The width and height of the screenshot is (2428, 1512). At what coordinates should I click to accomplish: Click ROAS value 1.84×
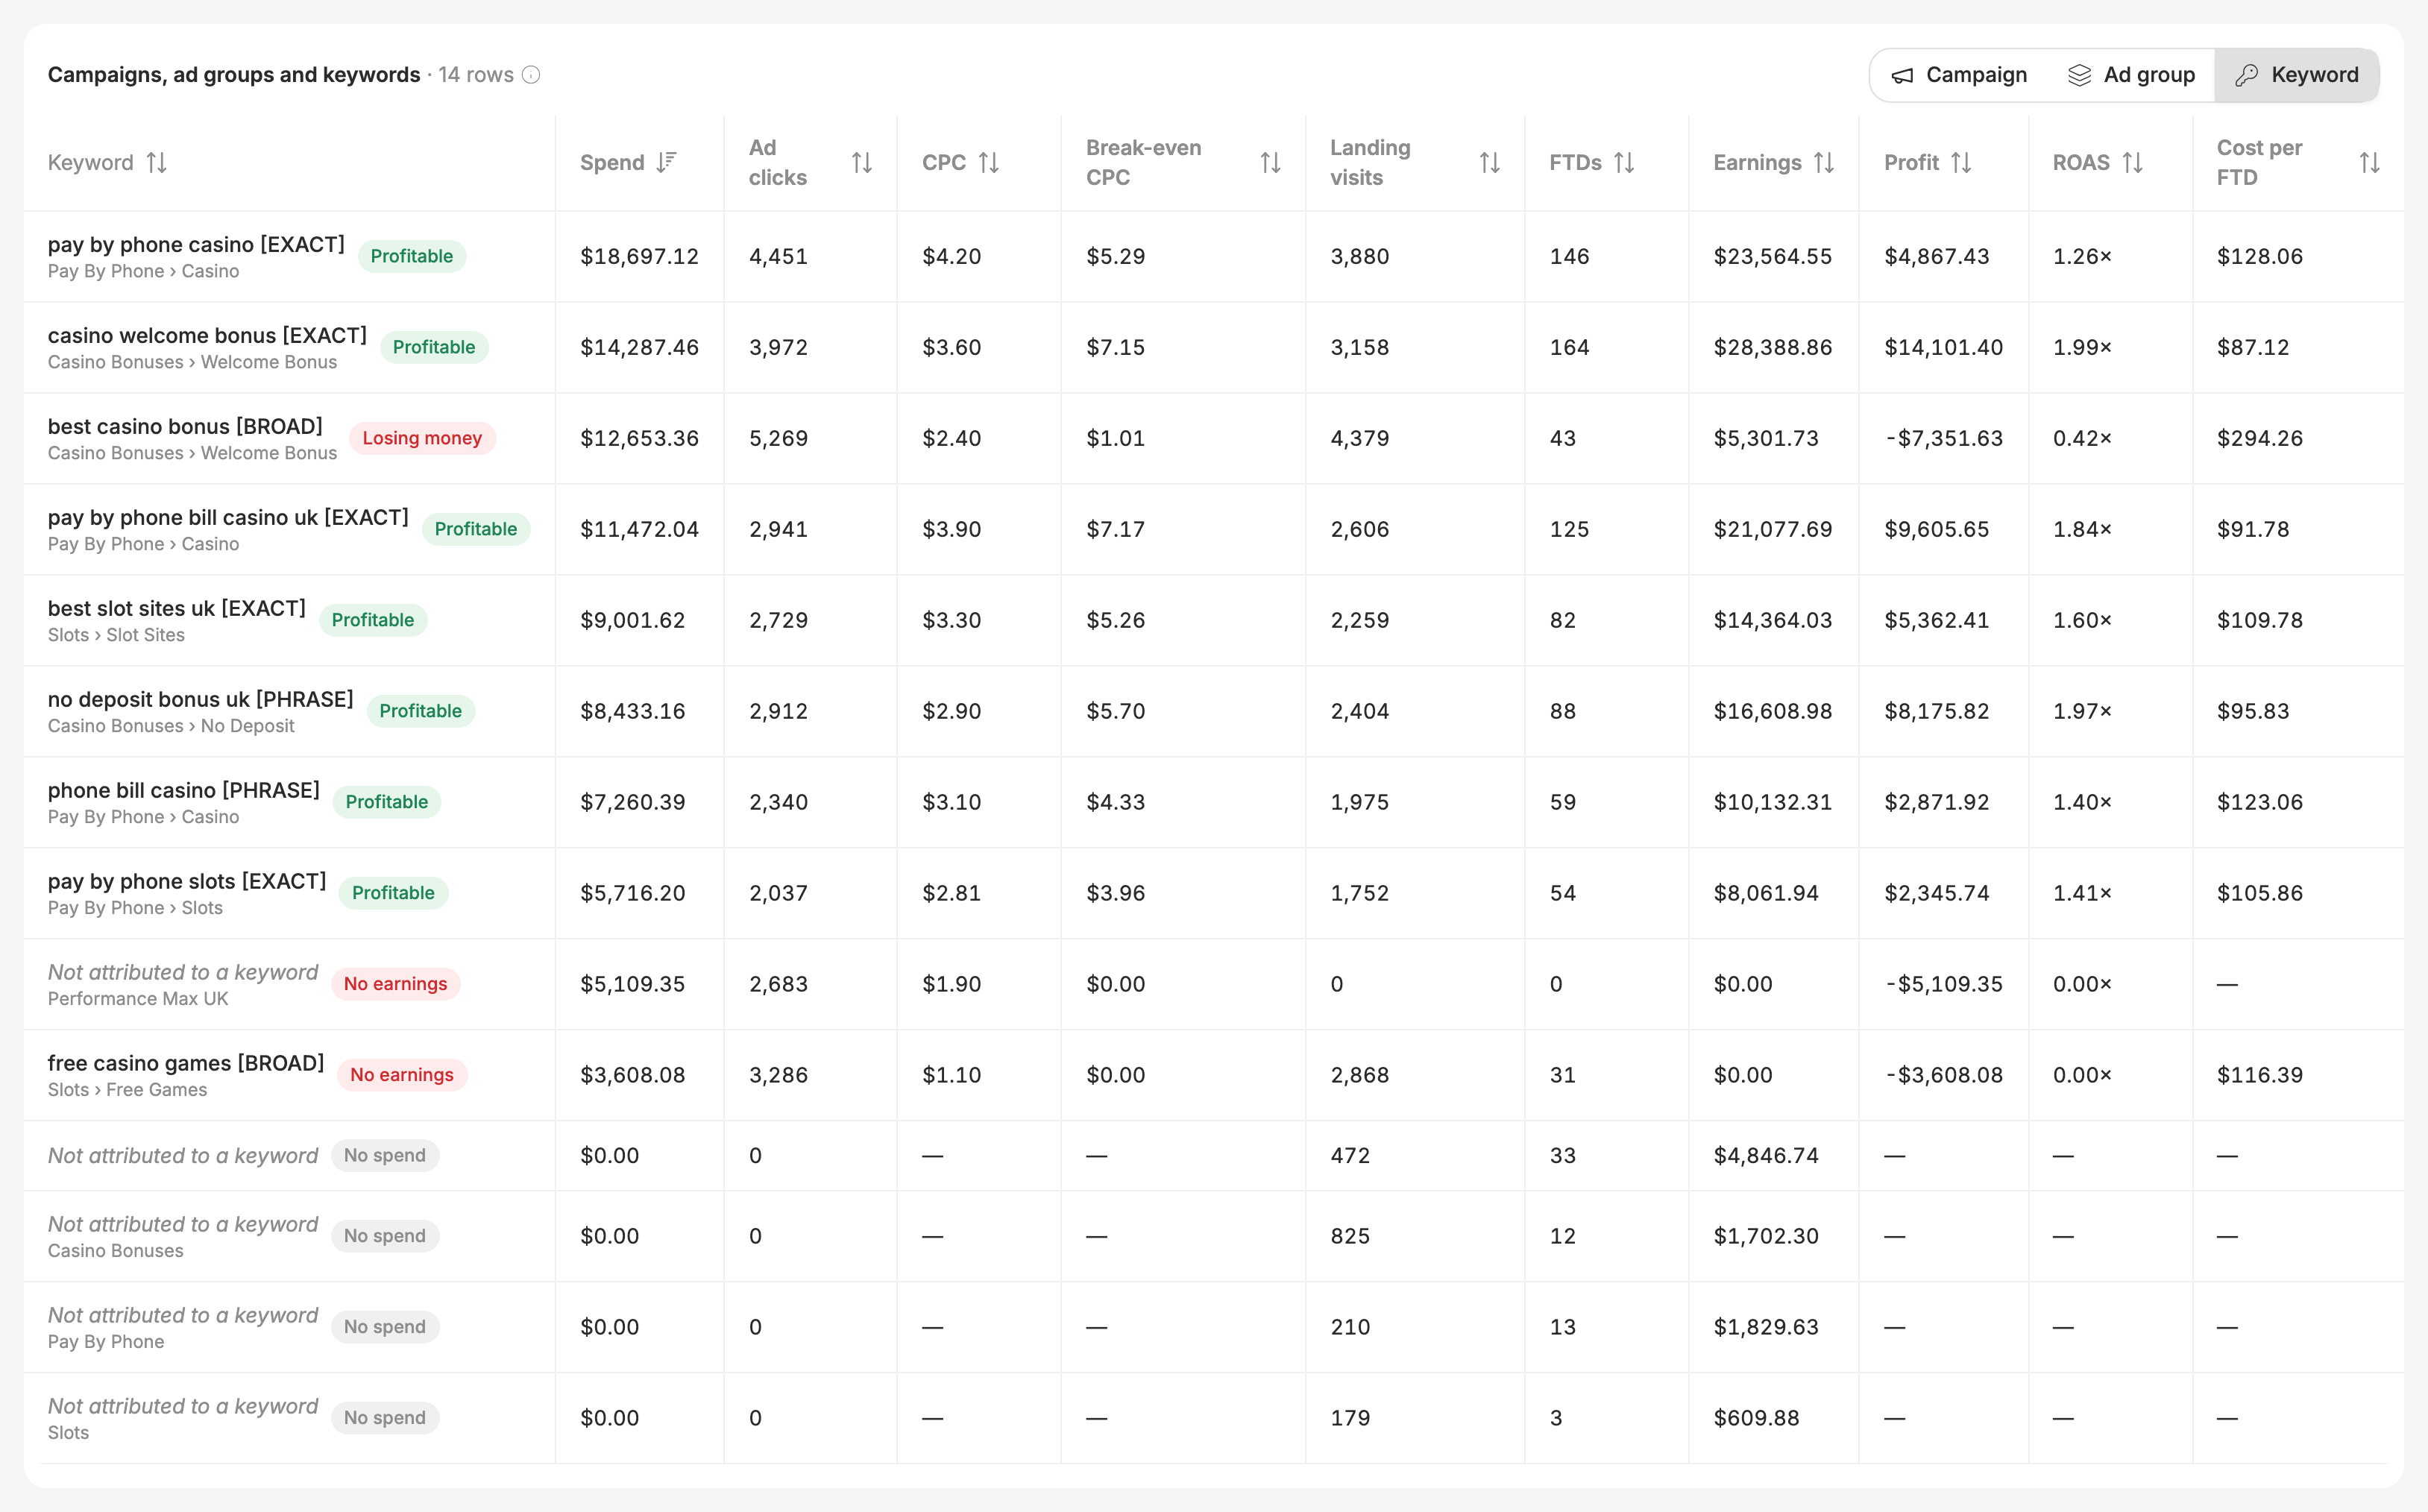(x=2082, y=530)
